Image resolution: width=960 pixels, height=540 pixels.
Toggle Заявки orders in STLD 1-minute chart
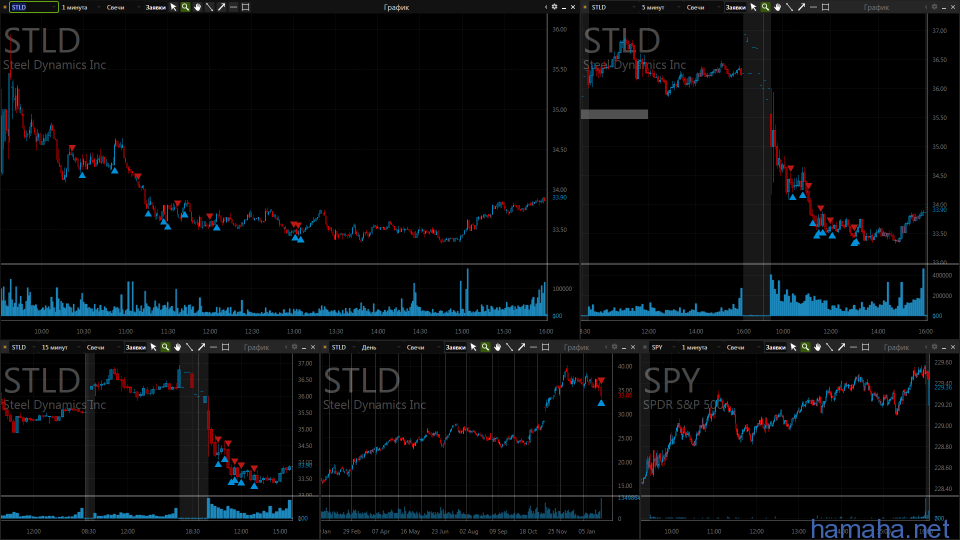click(x=156, y=7)
